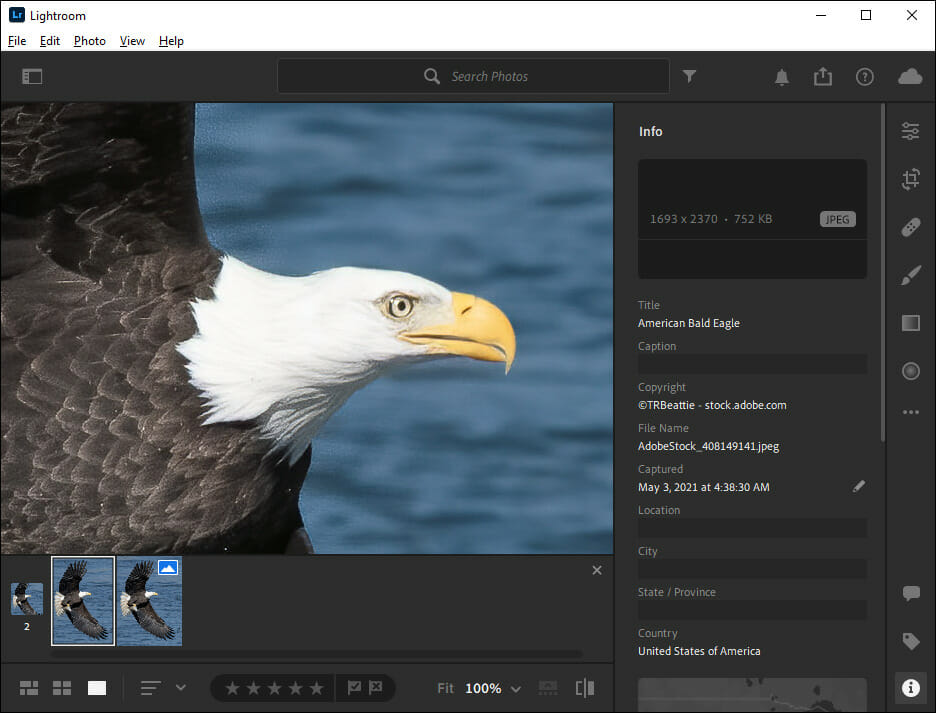The height and width of the screenshot is (713, 936).
Task: Open the share options icon
Action: pyautogui.click(x=822, y=76)
